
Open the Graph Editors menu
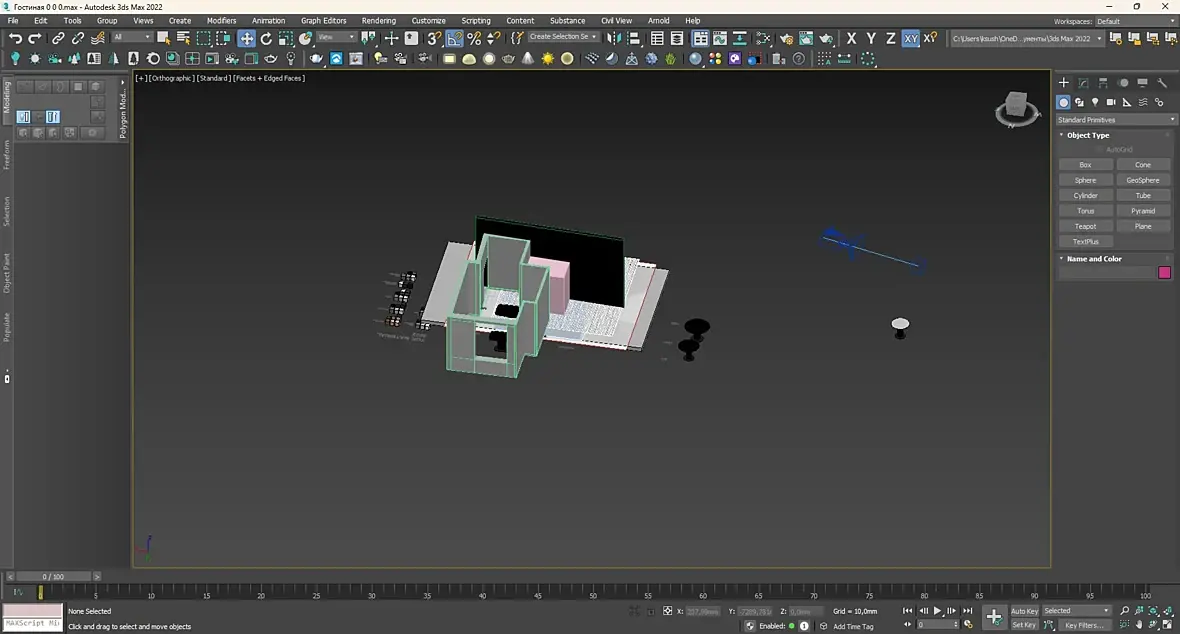click(x=323, y=20)
